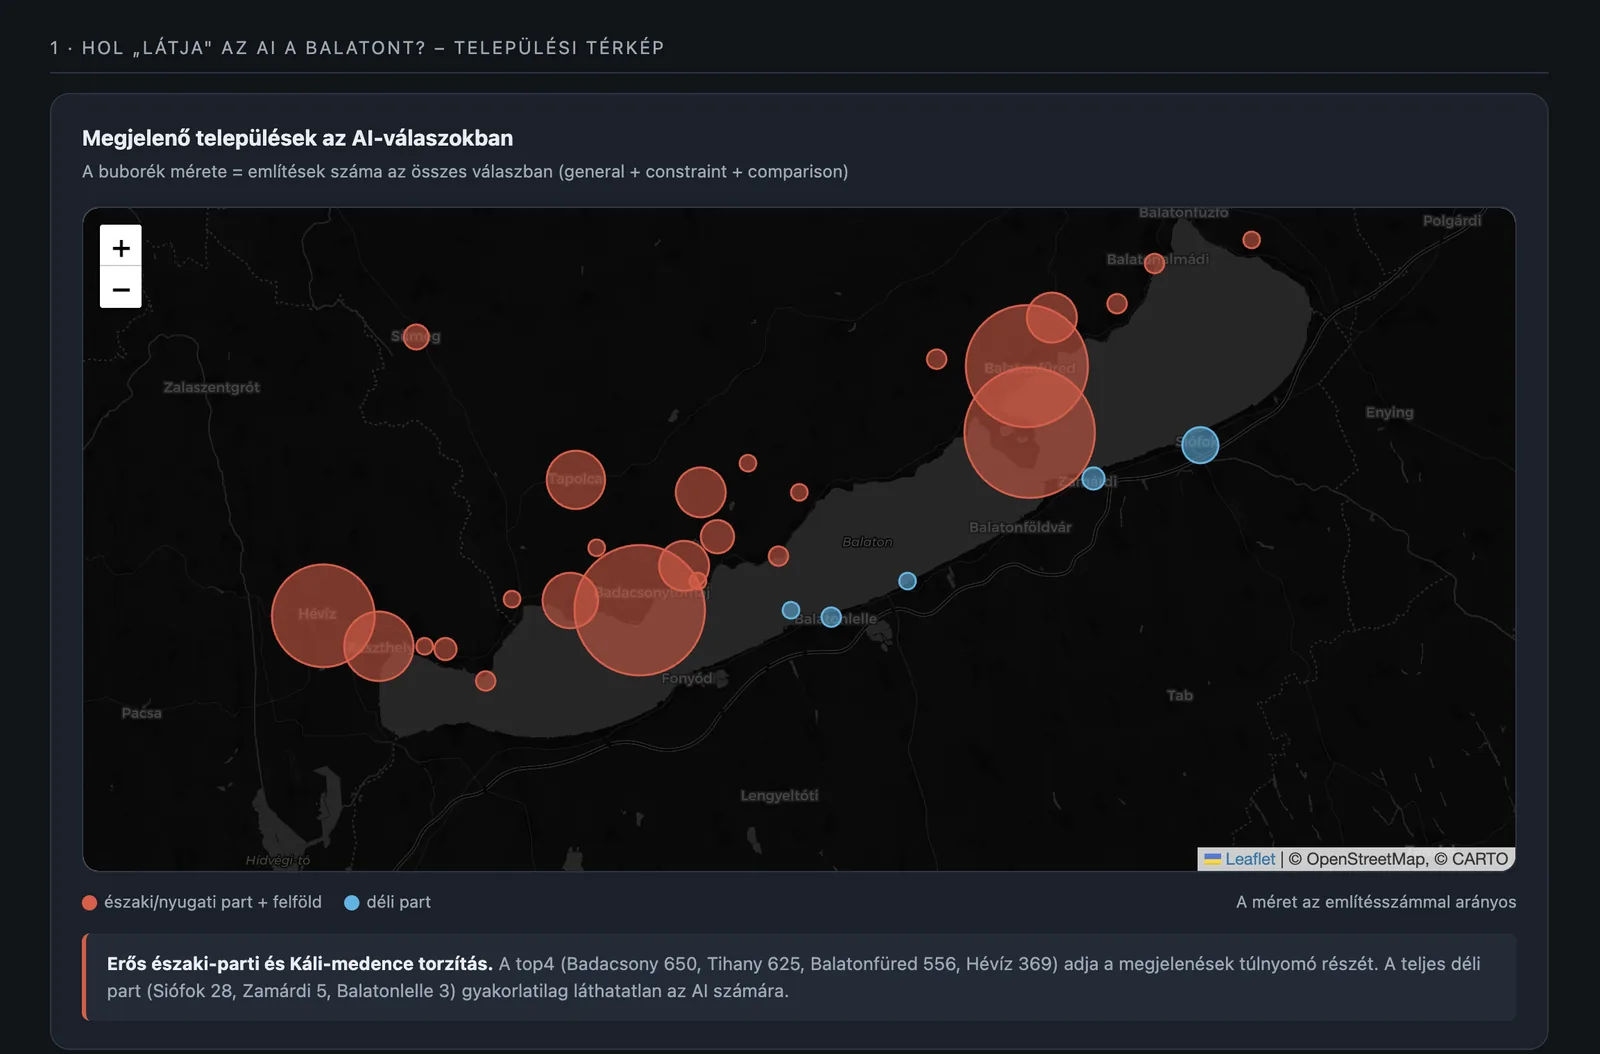Viewport: 1600px width, 1054px height.
Task: Click the Enying map label
Action: pyautogui.click(x=1390, y=412)
